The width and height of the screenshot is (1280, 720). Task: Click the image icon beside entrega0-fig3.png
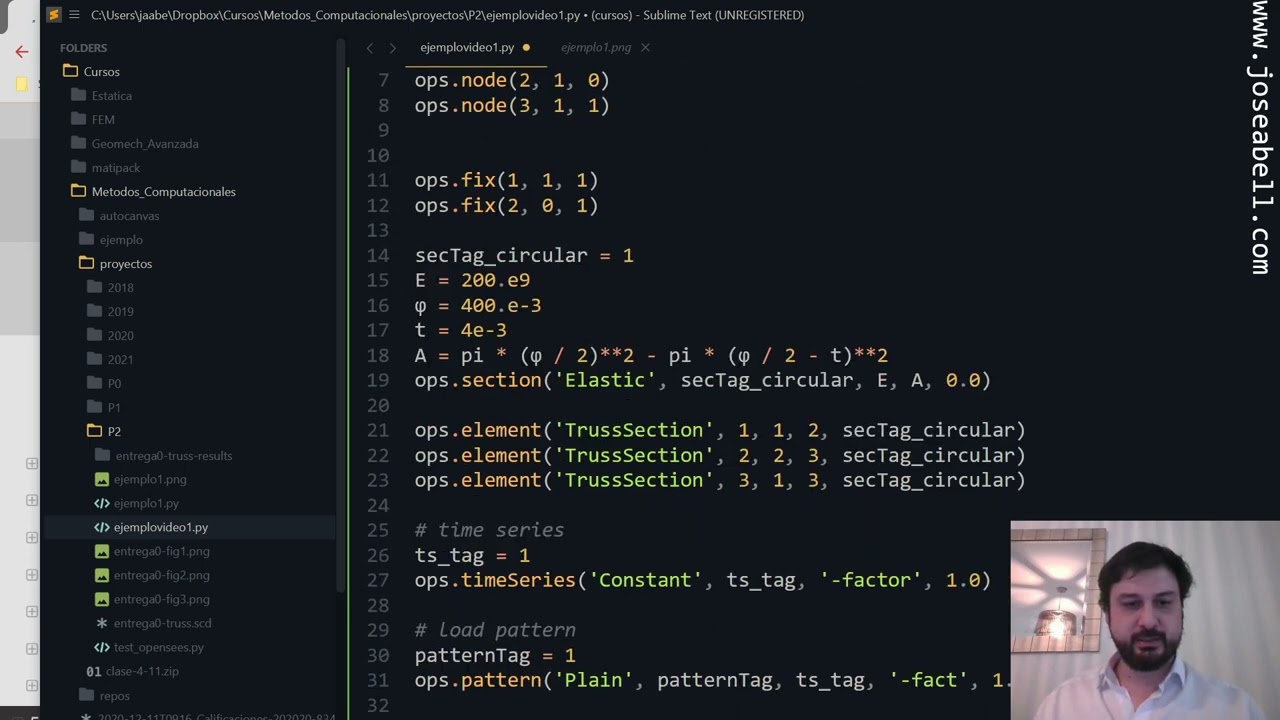(101, 600)
